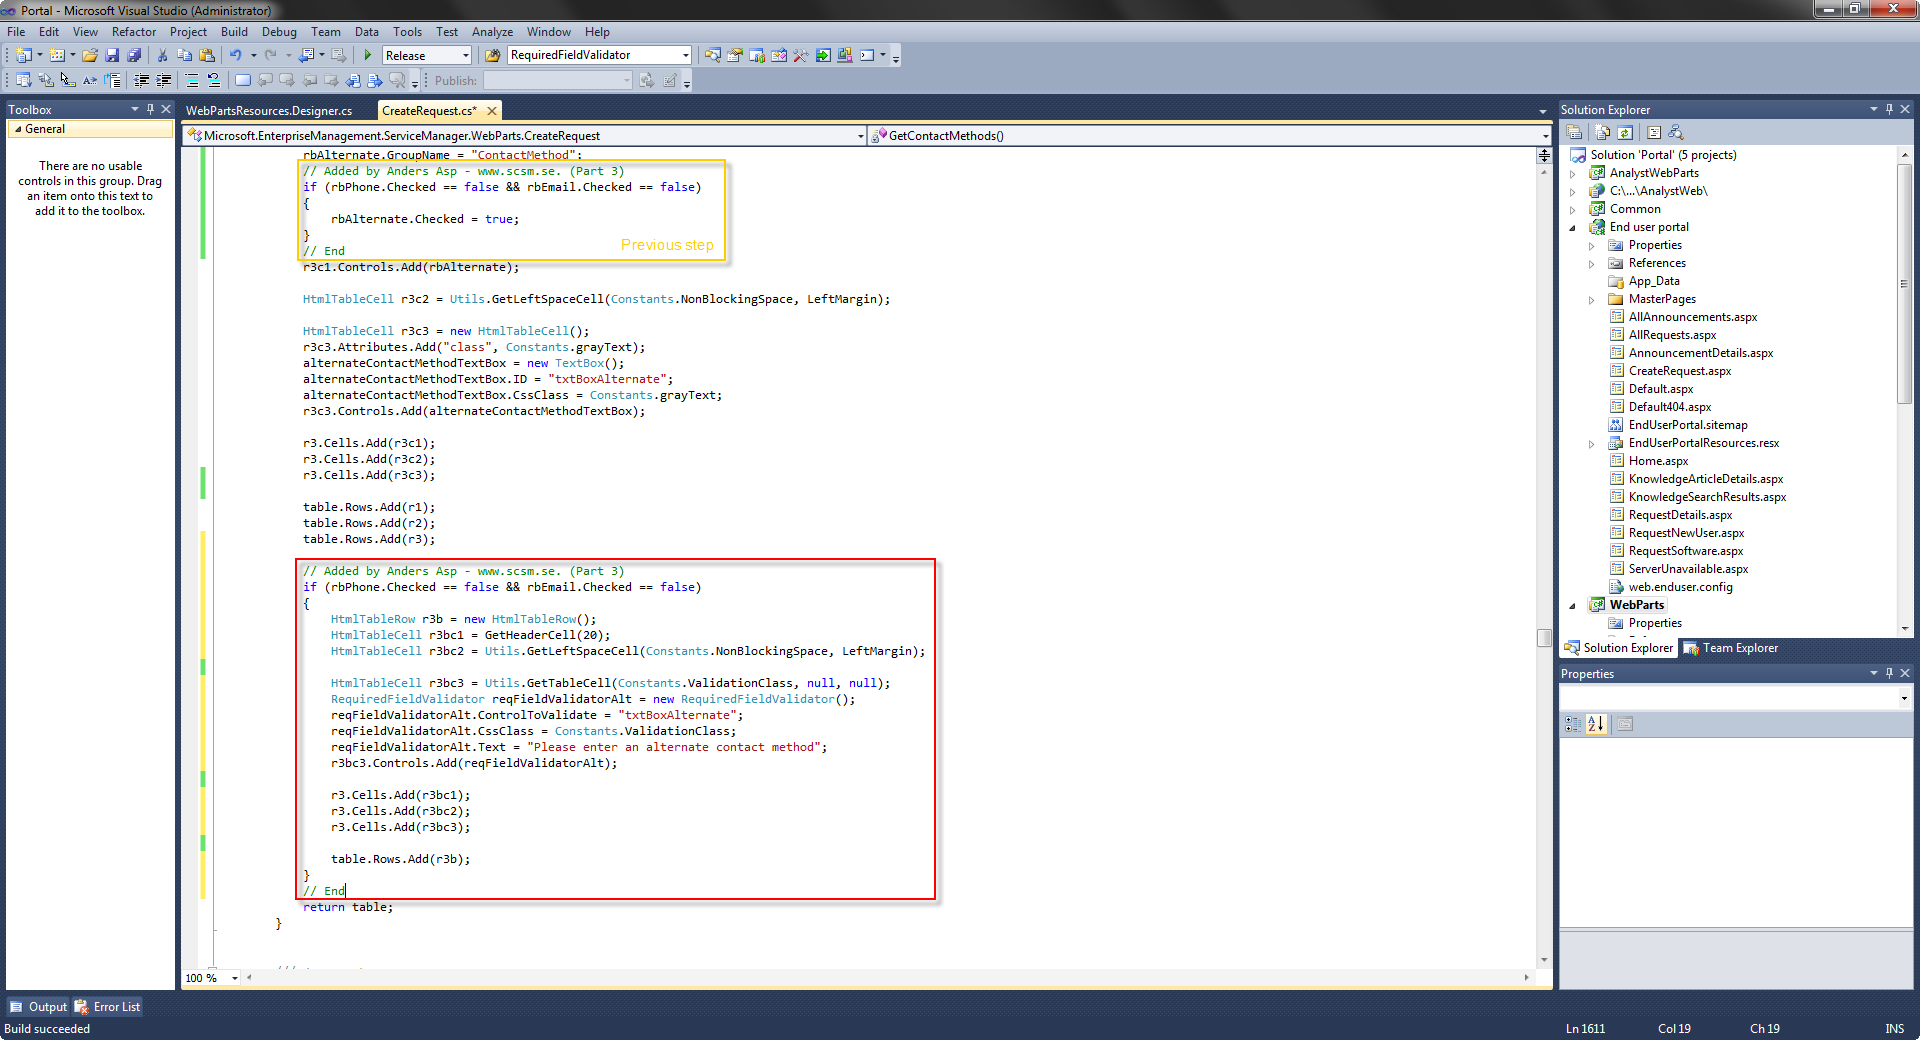Viewport: 1920px width, 1040px height.
Task: Select Default.aspx in Solution Explorer
Action: pyautogui.click(x=1661, y=389)
